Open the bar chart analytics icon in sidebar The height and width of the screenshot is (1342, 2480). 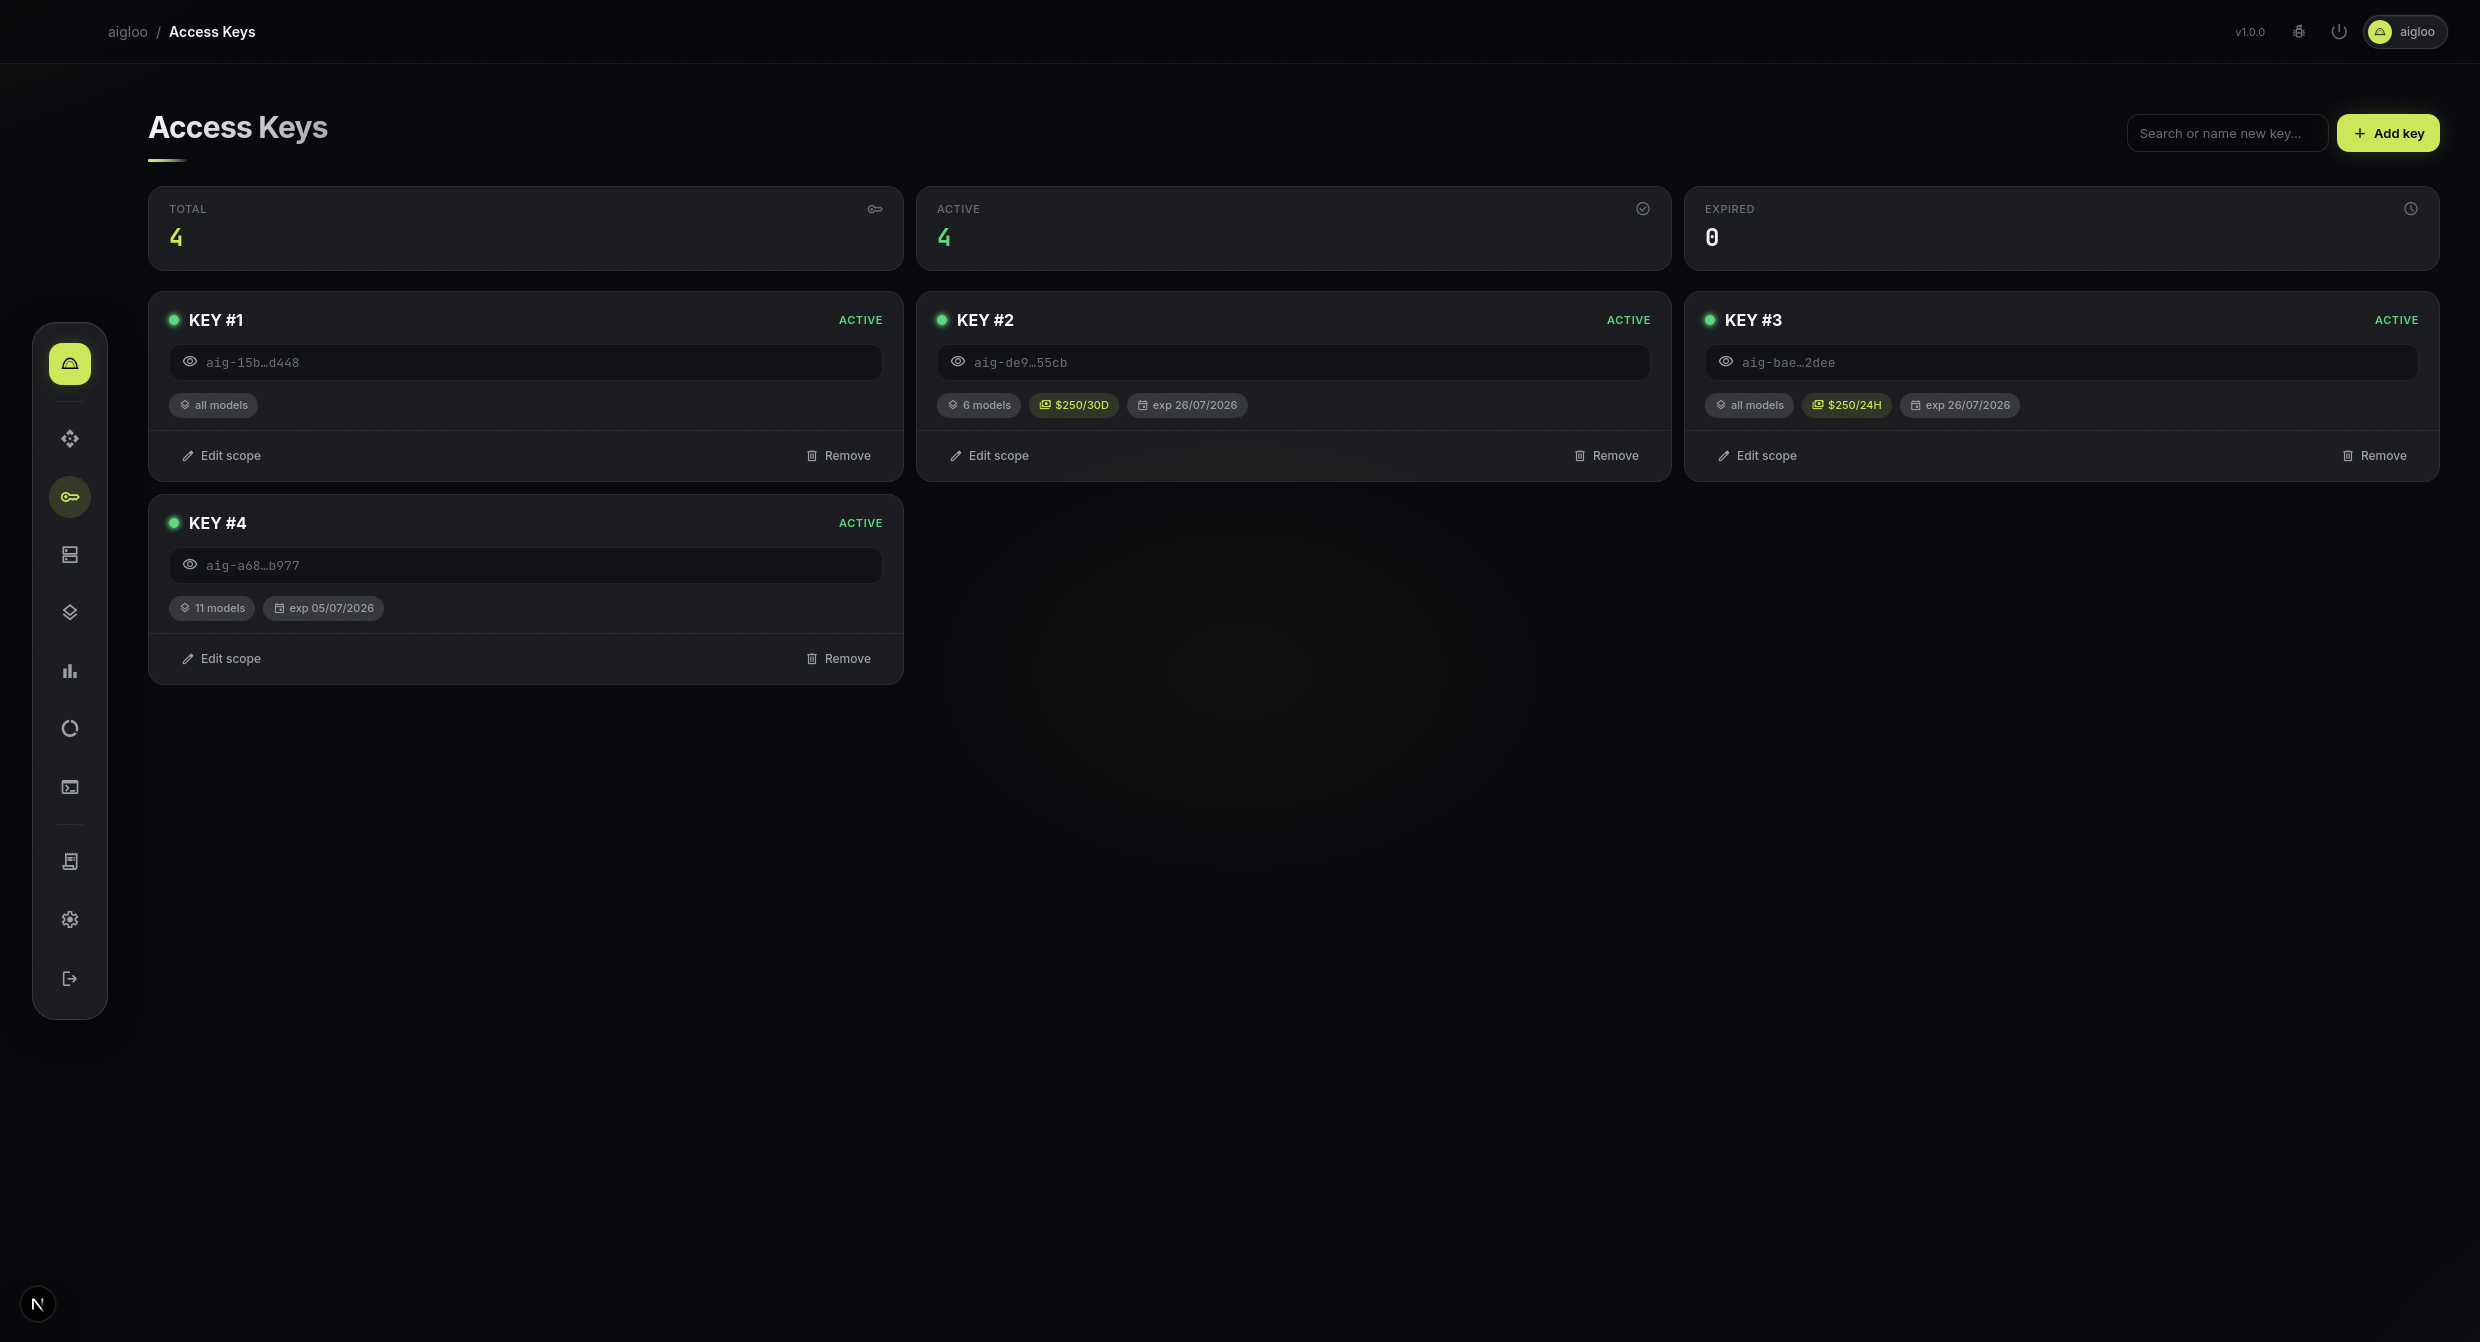[70, 671]
